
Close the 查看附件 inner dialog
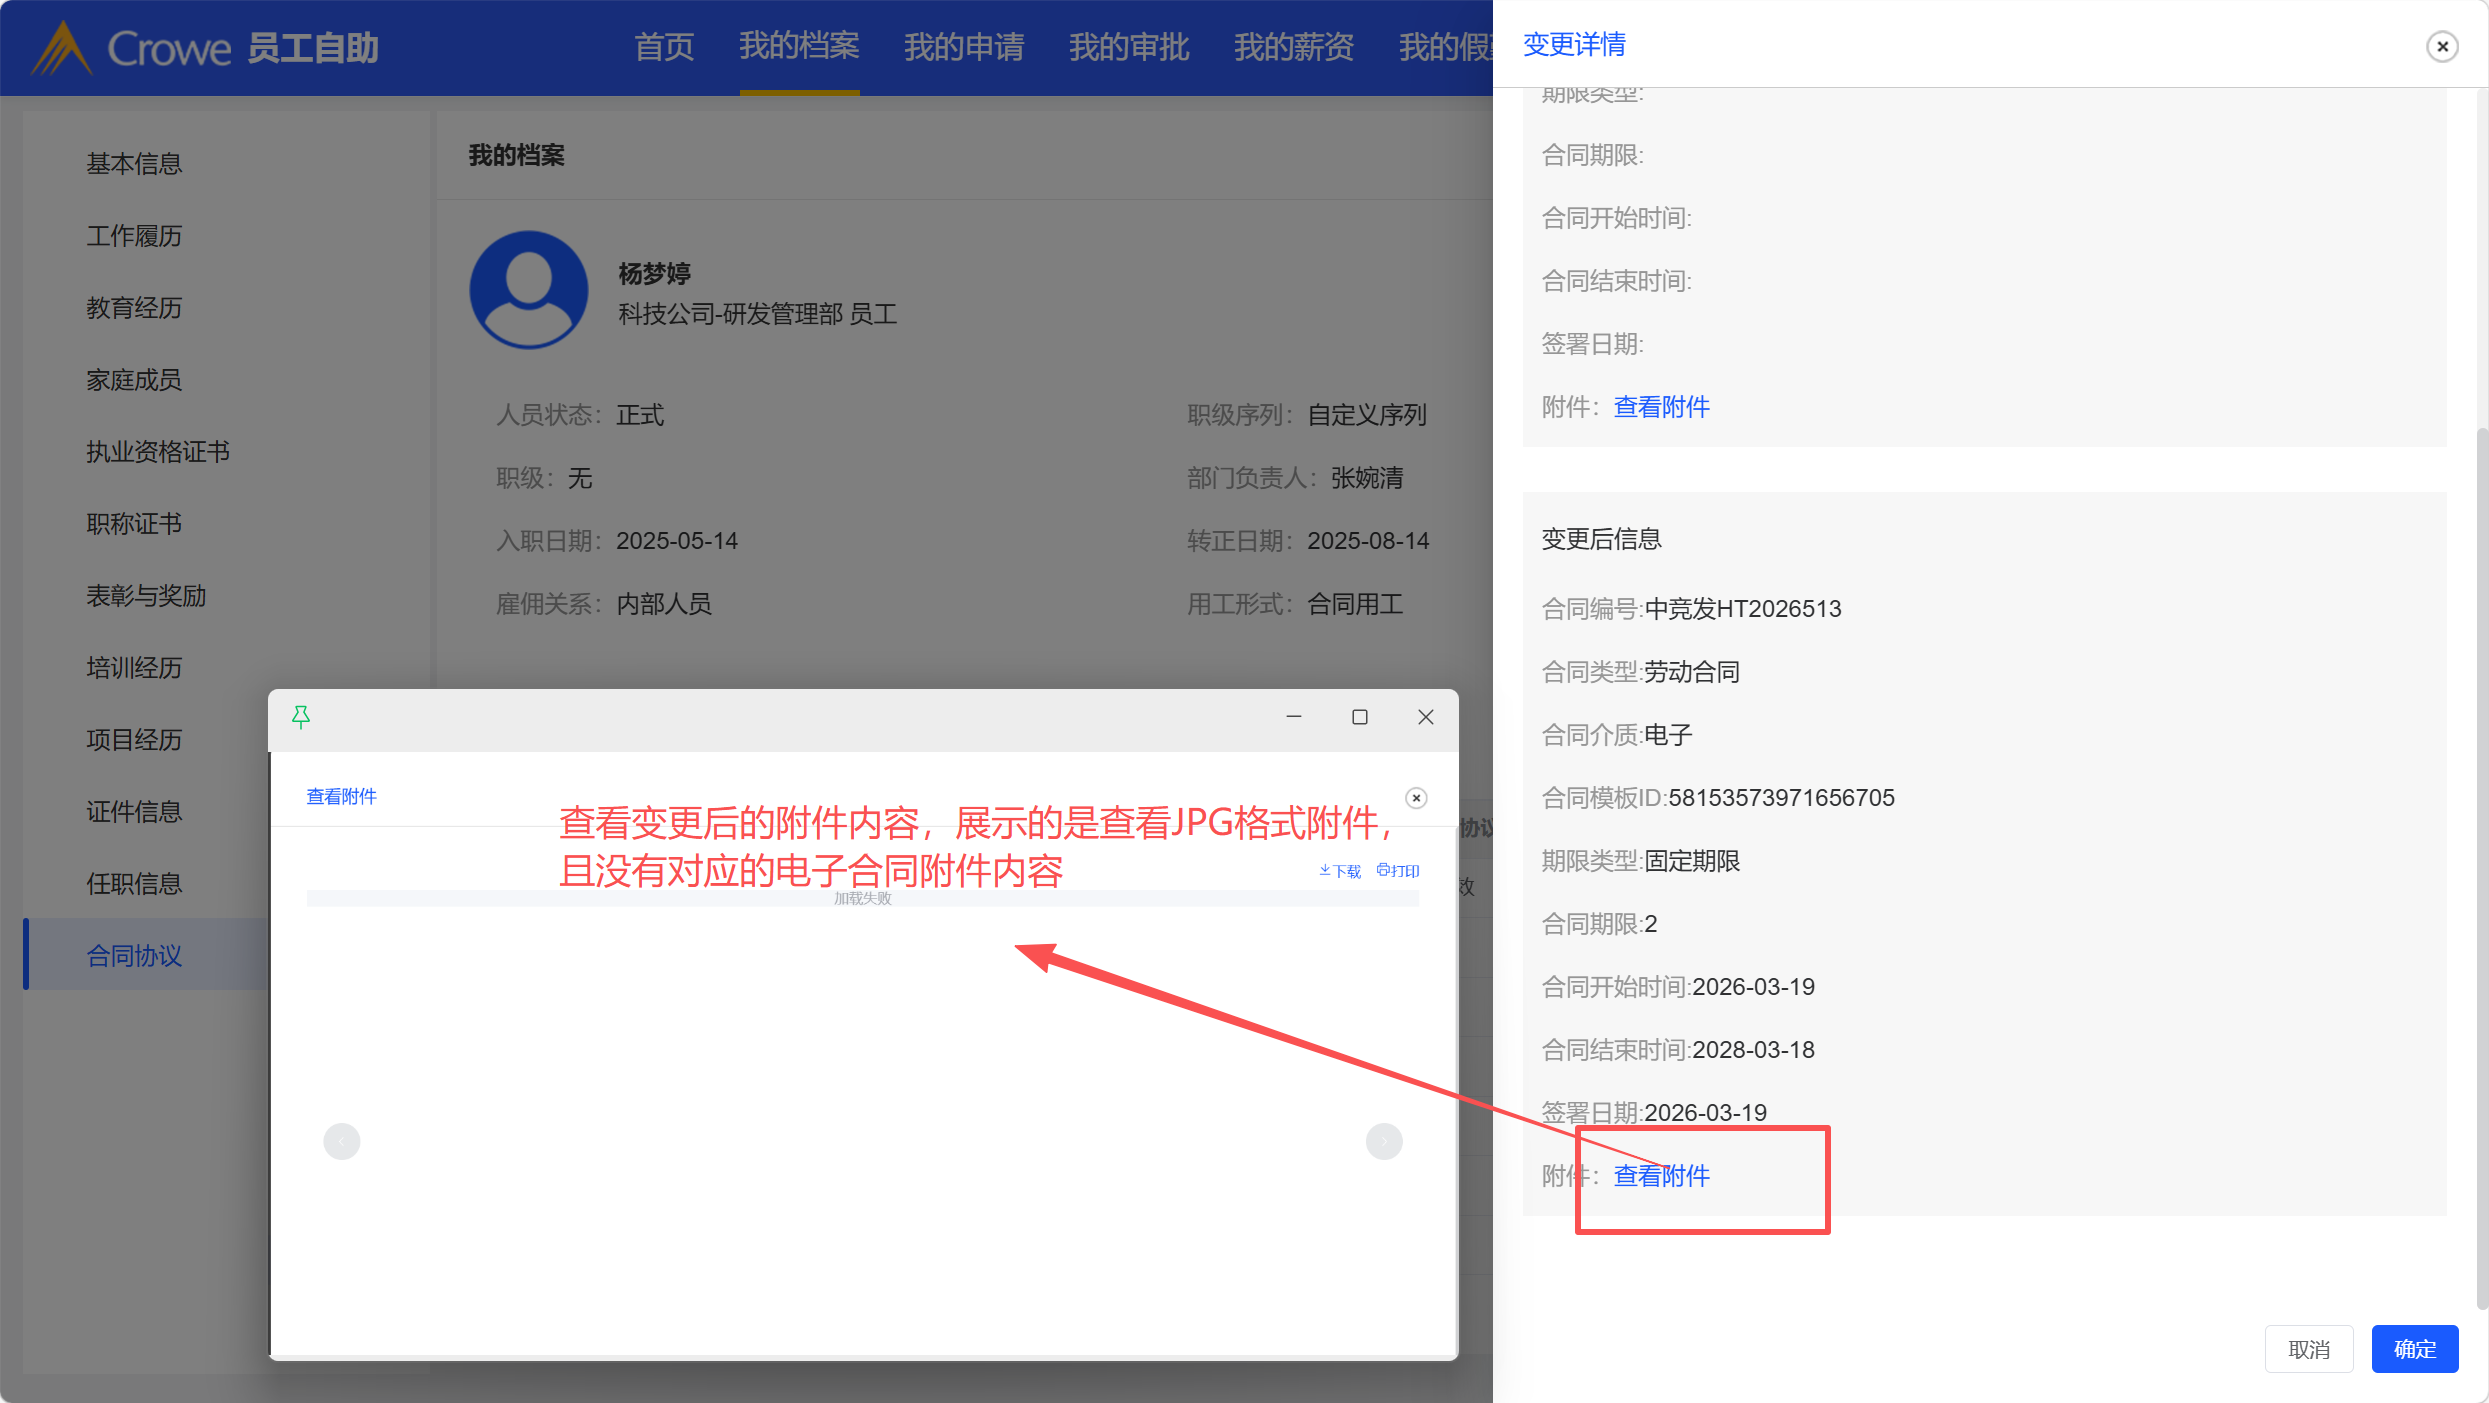click(x=1416, y=798)
